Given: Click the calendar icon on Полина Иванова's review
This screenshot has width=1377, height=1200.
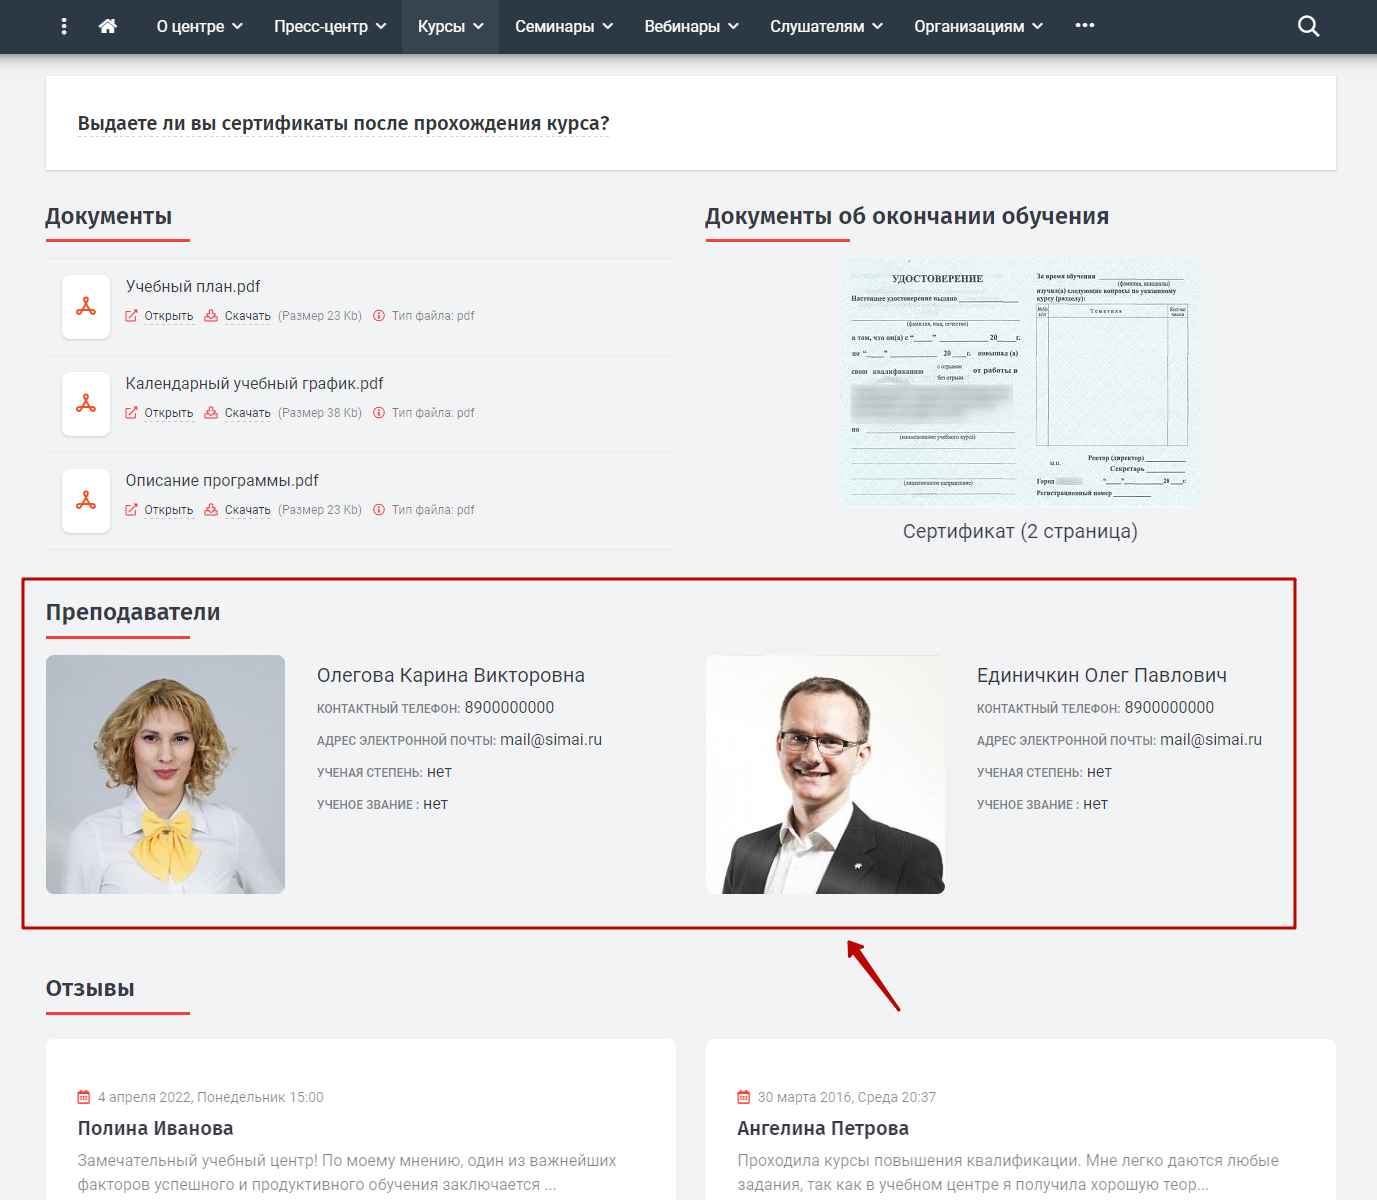Looking at the screenshot, I should tap(84, 1097).
